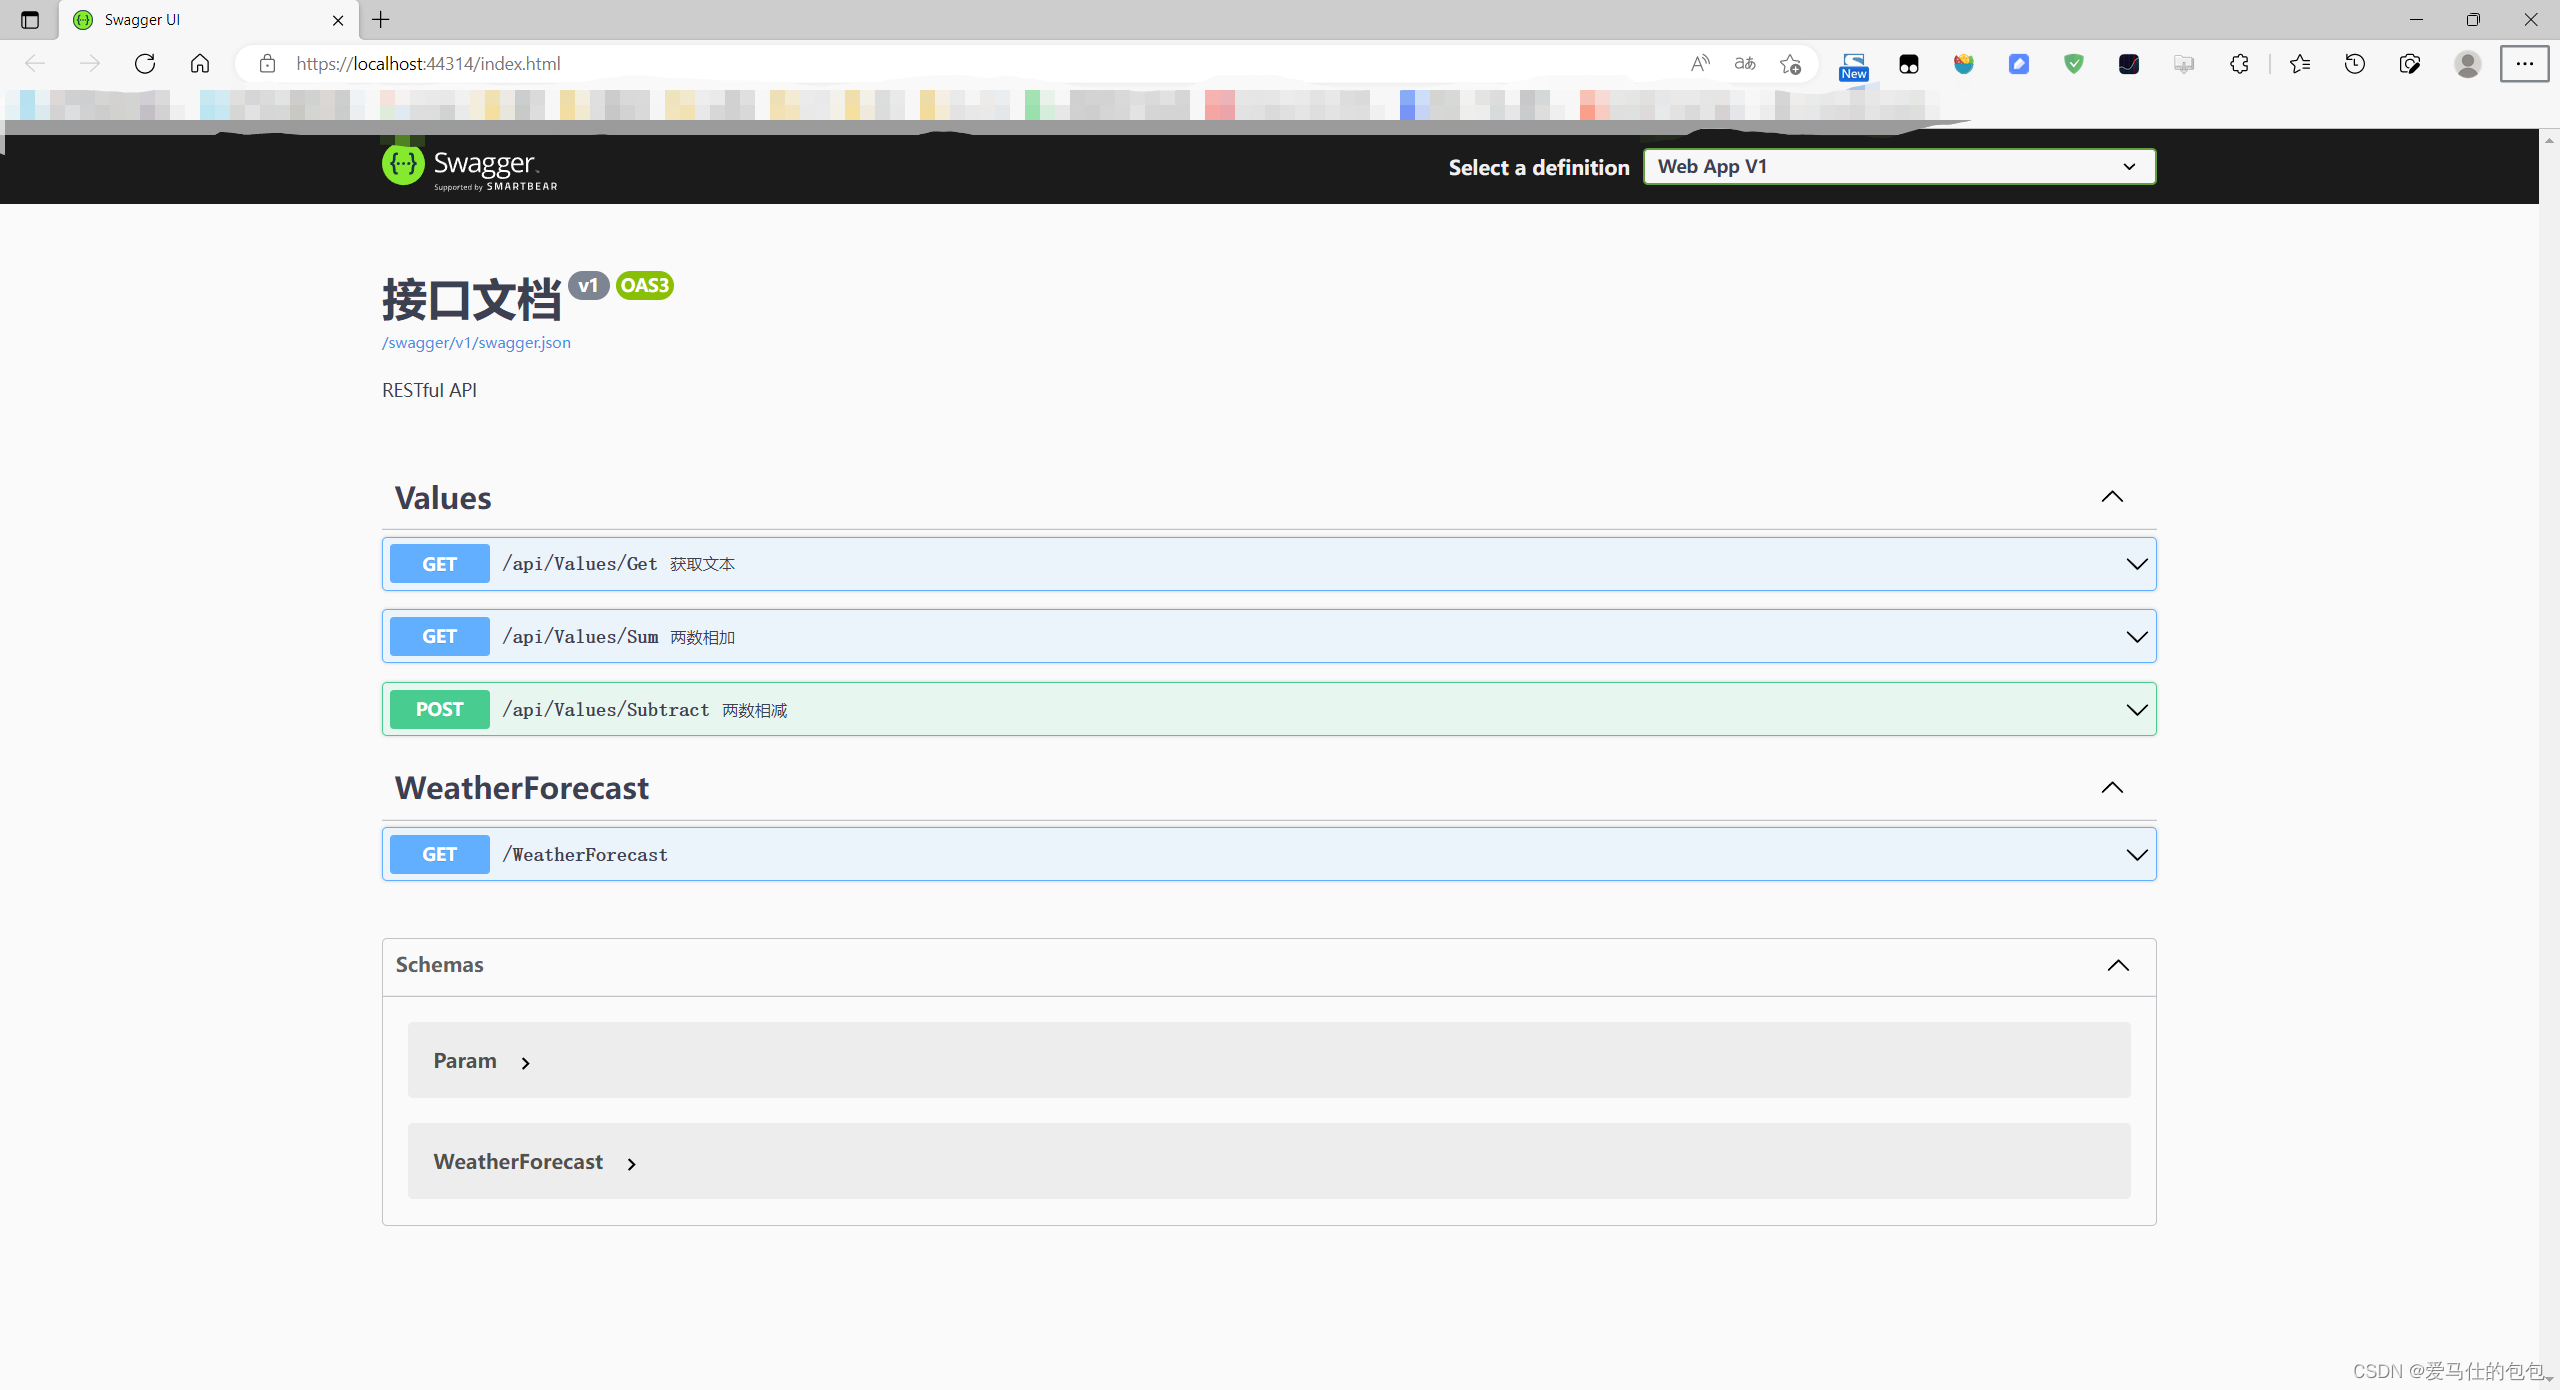Image resolution: width=2560 pixels, height=1390 pixels.
Task: Click the home page icon
Action: 200,64
